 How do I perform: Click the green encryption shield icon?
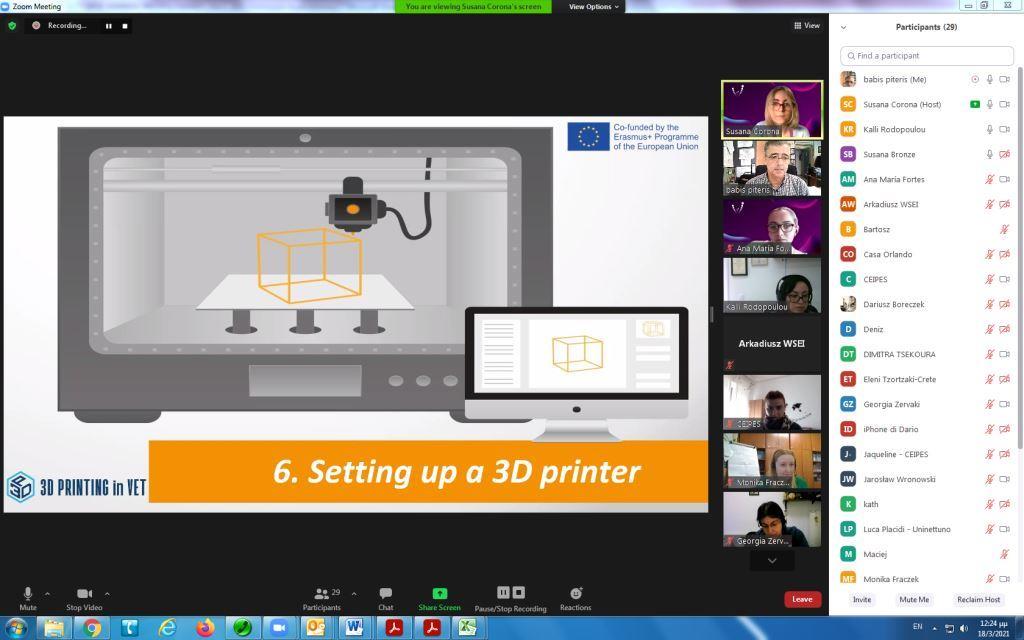click(x=12, y=26)
